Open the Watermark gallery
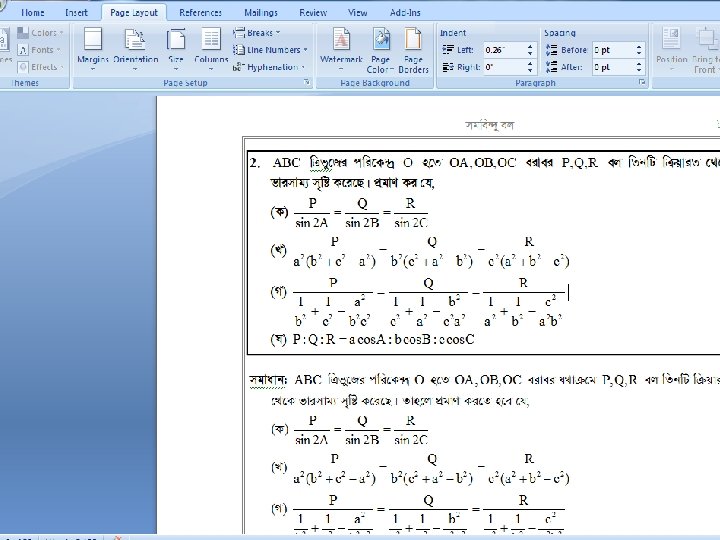The width and height of the screenshot is (720, 540). point(341,50)
